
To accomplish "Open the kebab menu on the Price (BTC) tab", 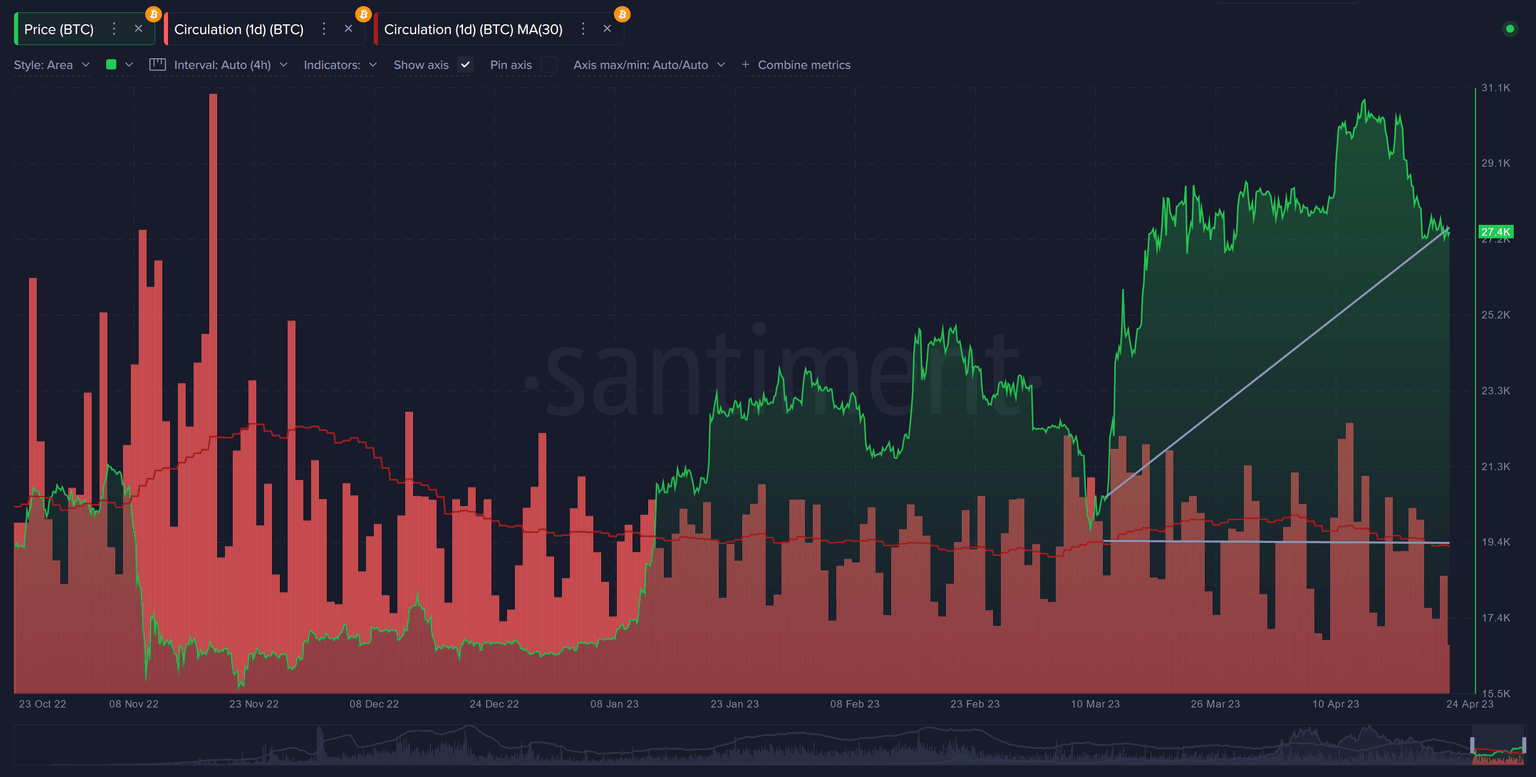I will [x=115, y=29].
